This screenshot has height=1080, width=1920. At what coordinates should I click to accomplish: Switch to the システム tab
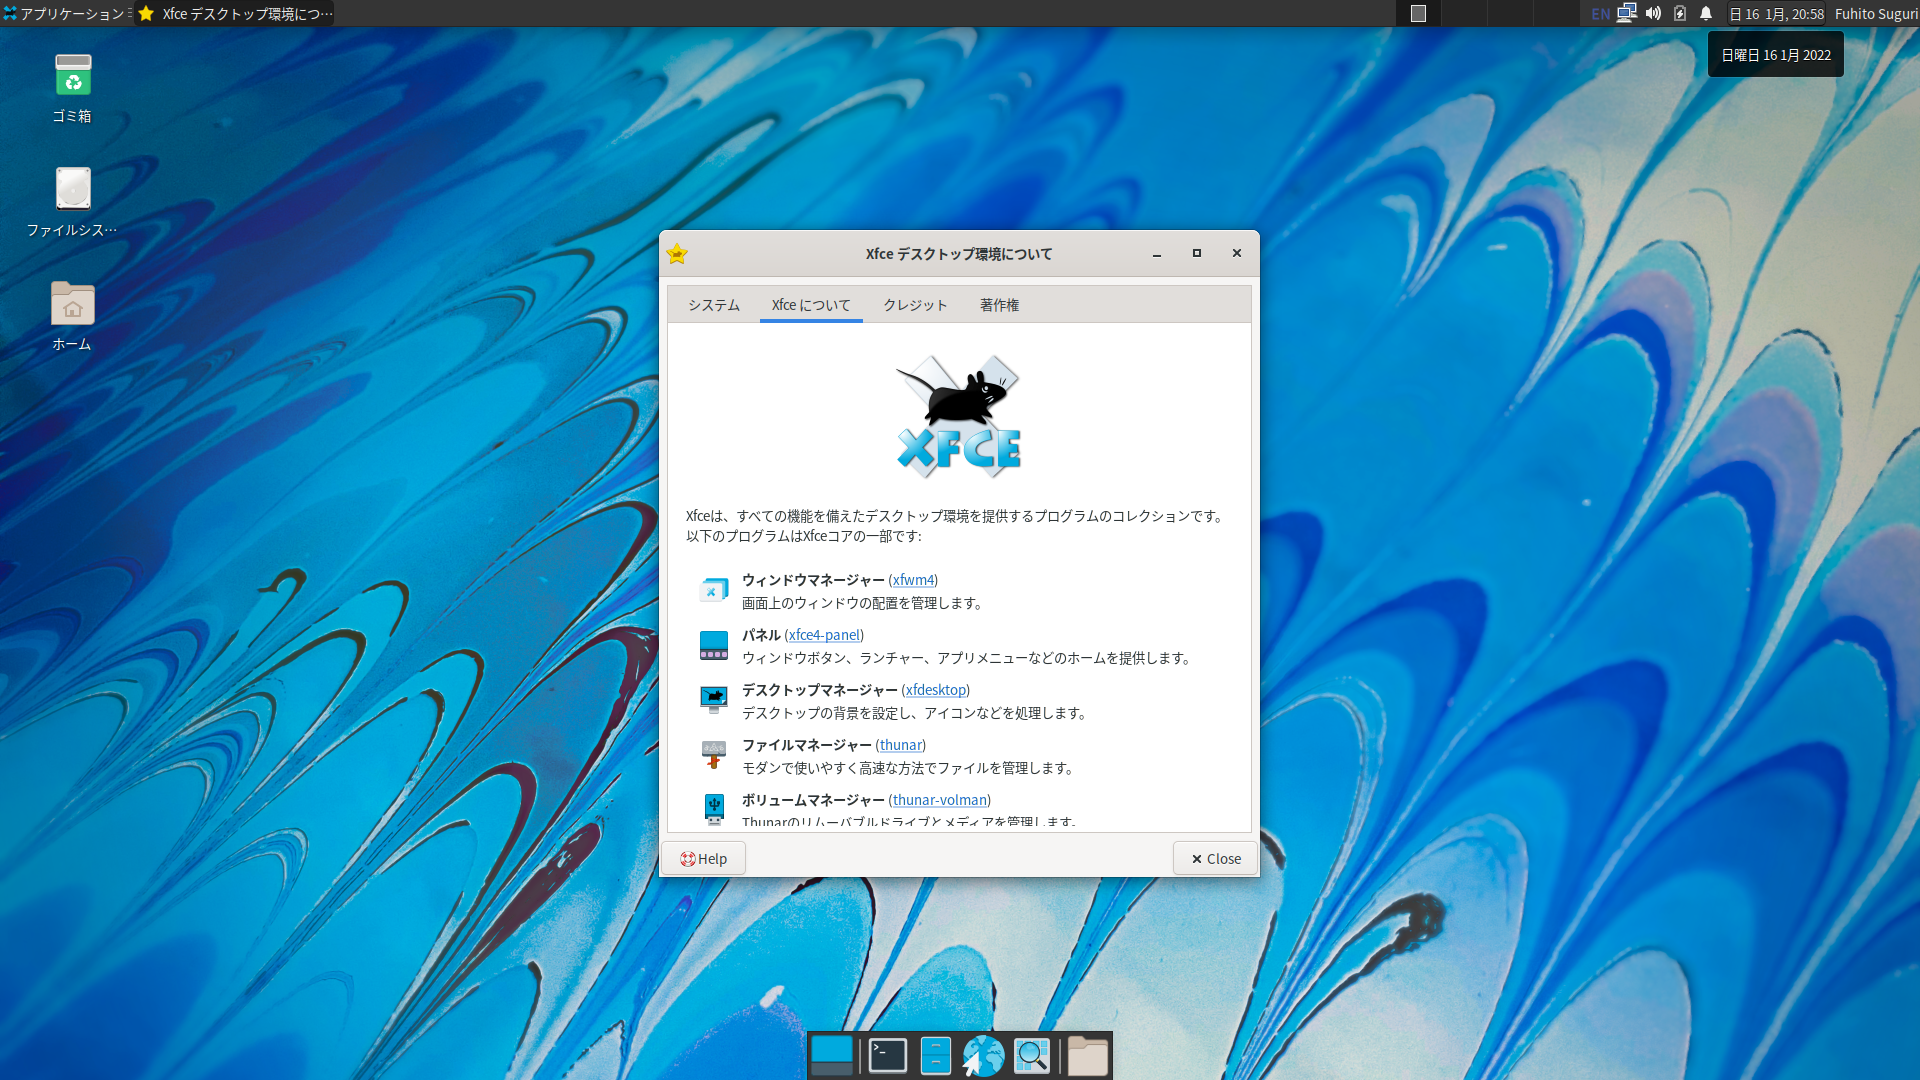click(x=713, y=305)
